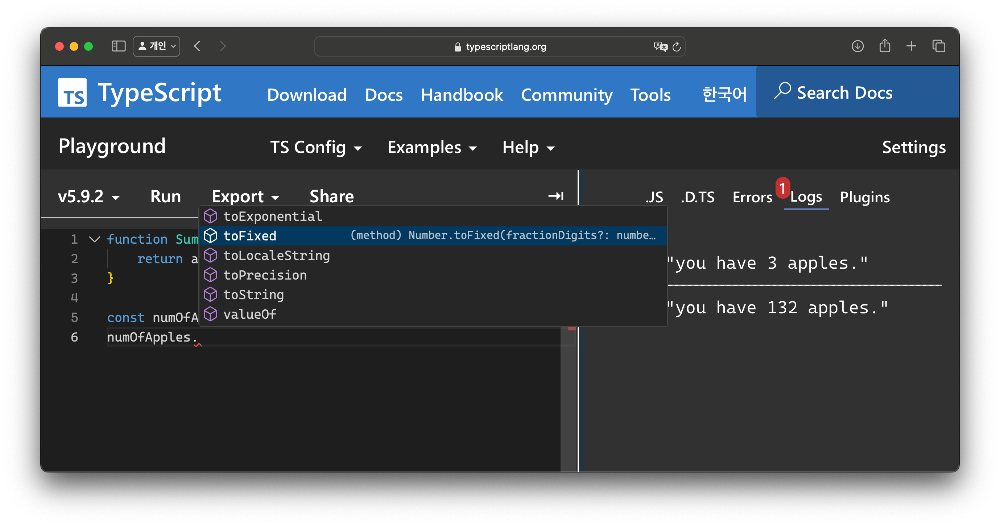Go back with Safari's back arrow
This screenshot has width=1000, height=525.
[197, 46]
